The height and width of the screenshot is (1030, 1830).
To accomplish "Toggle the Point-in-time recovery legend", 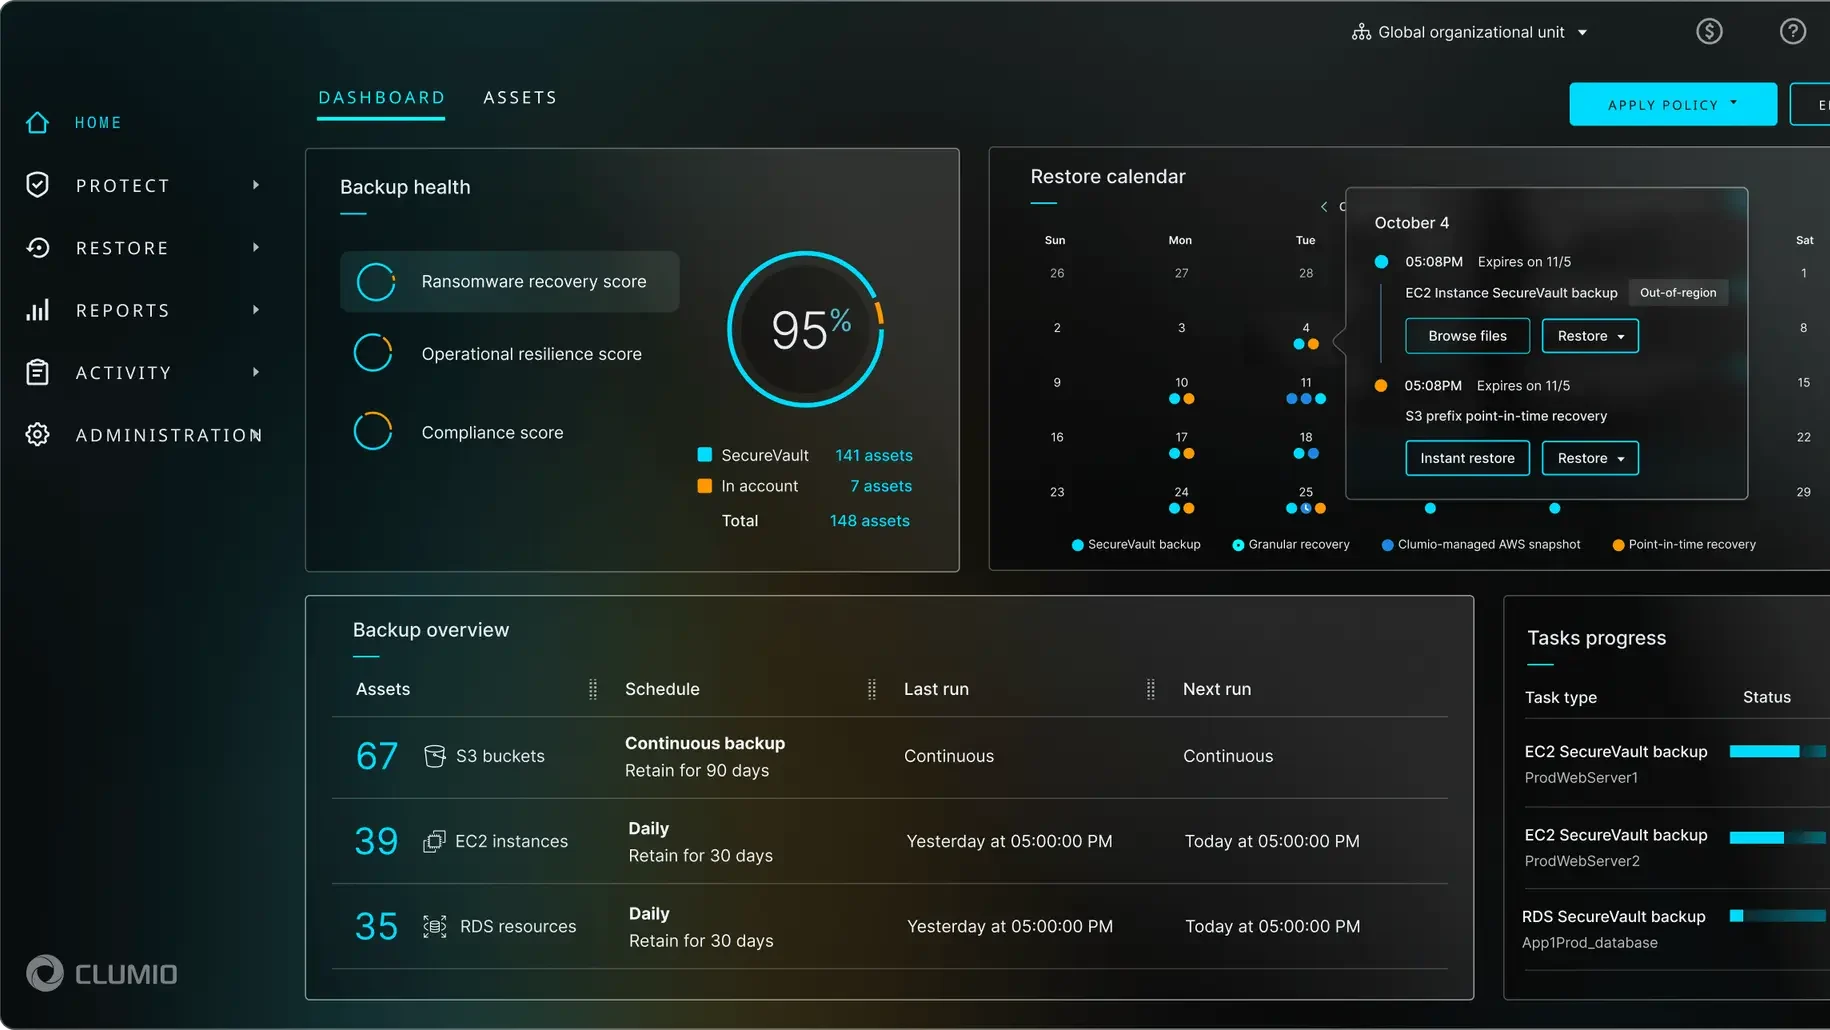I will point(1683,544).
